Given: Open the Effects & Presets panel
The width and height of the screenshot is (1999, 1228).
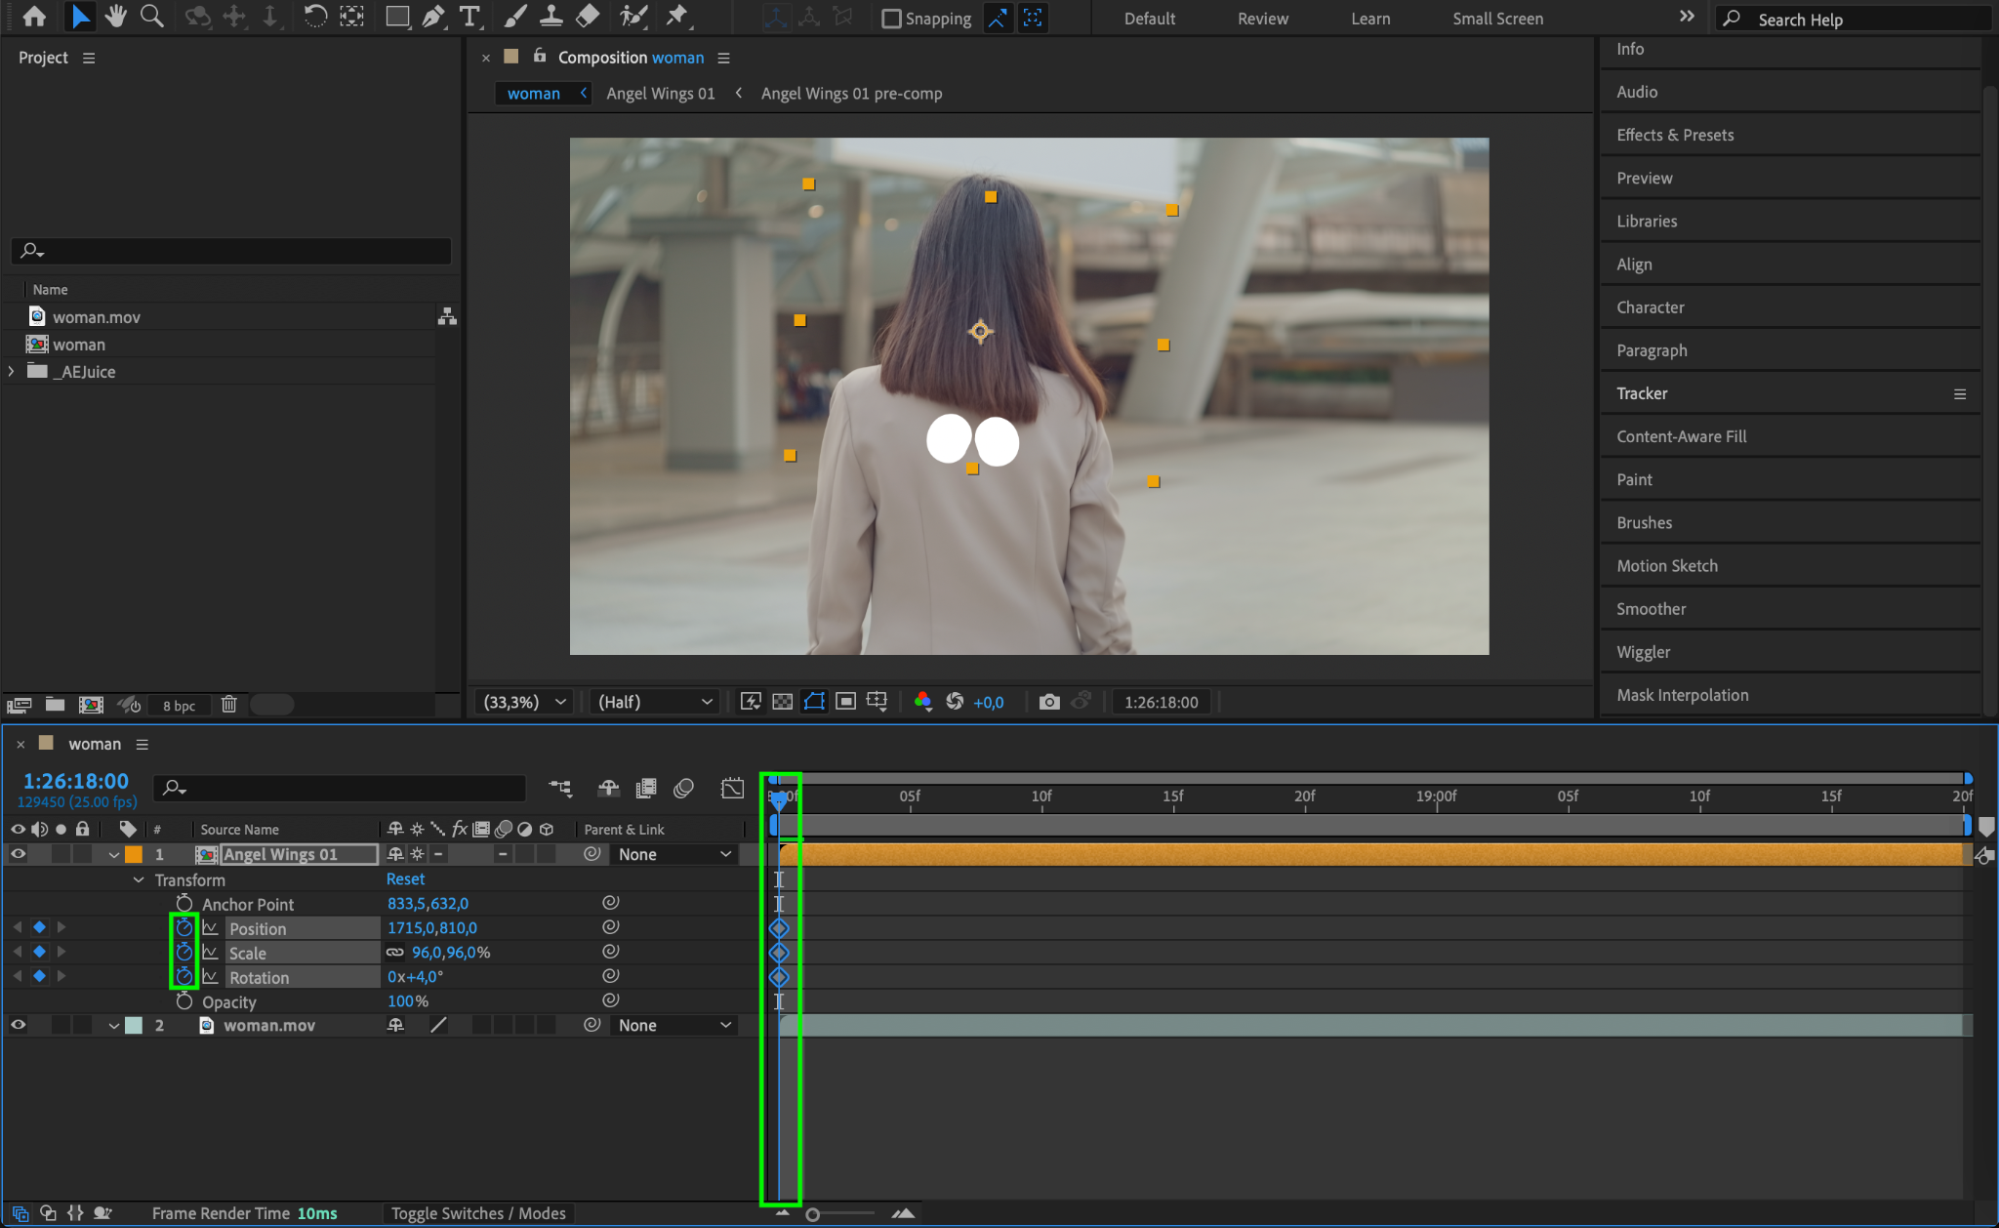Looking at the screenshot, I should [1675, 135].
